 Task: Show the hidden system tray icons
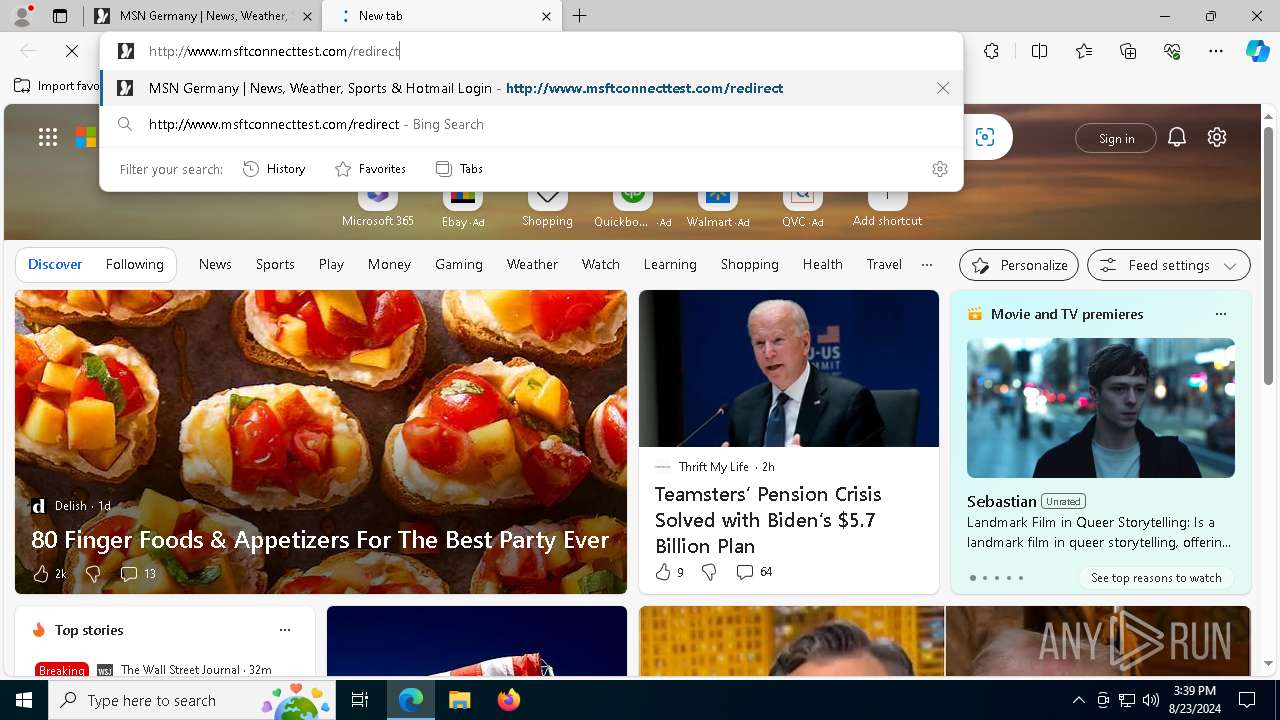click(x=1078, y=700)
